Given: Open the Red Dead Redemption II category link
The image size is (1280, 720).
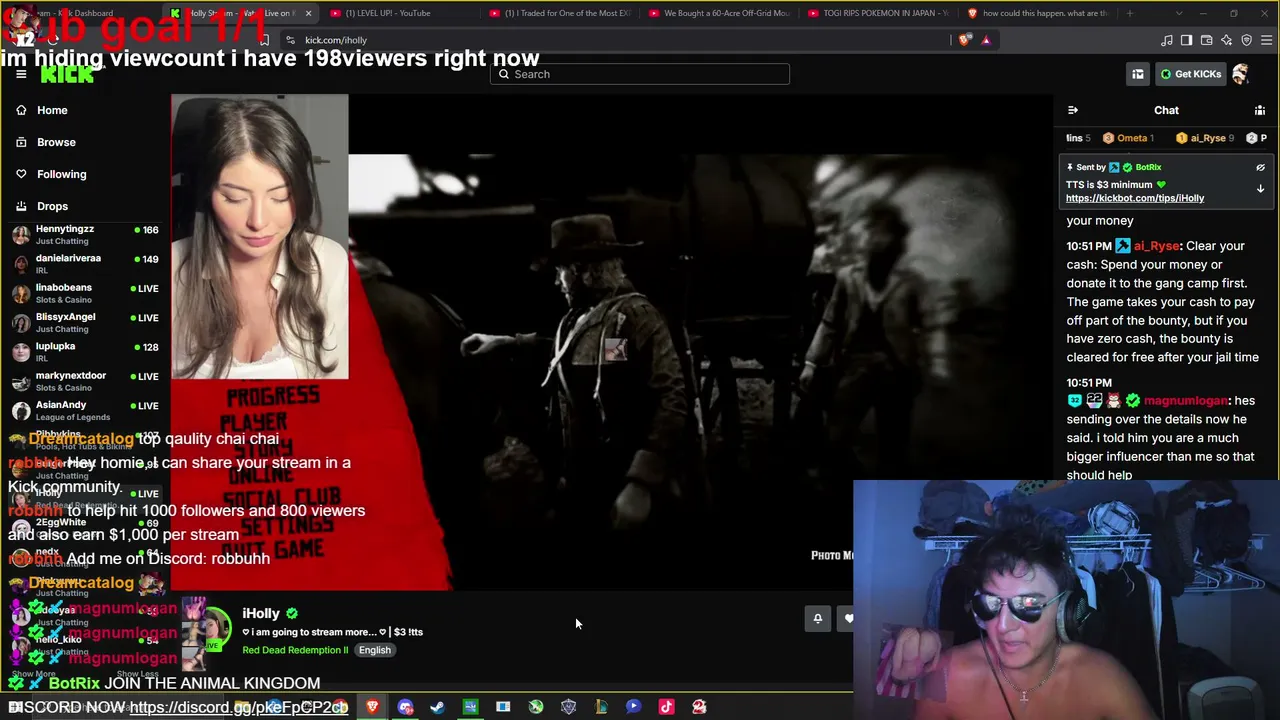Looking at the screenshot, I should coord(295,650).
